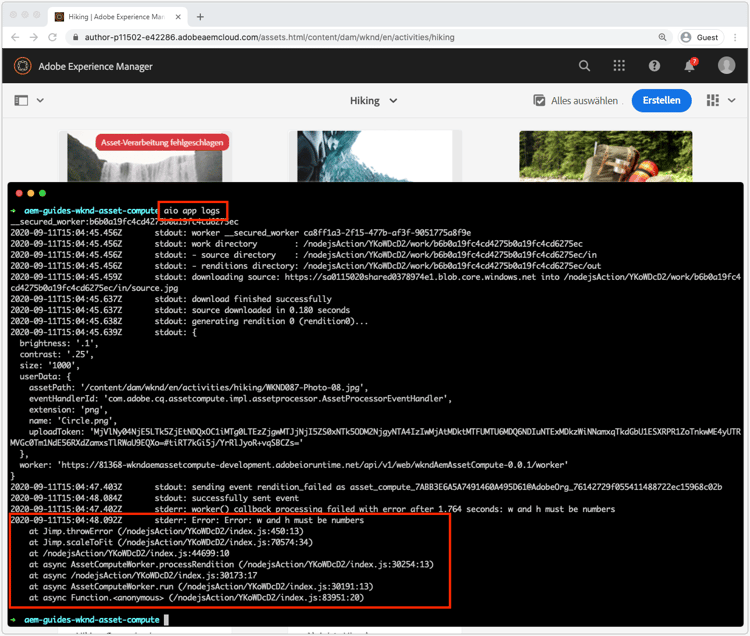
Task: Click the site lock padlock icon
Action: click(75, 37)
